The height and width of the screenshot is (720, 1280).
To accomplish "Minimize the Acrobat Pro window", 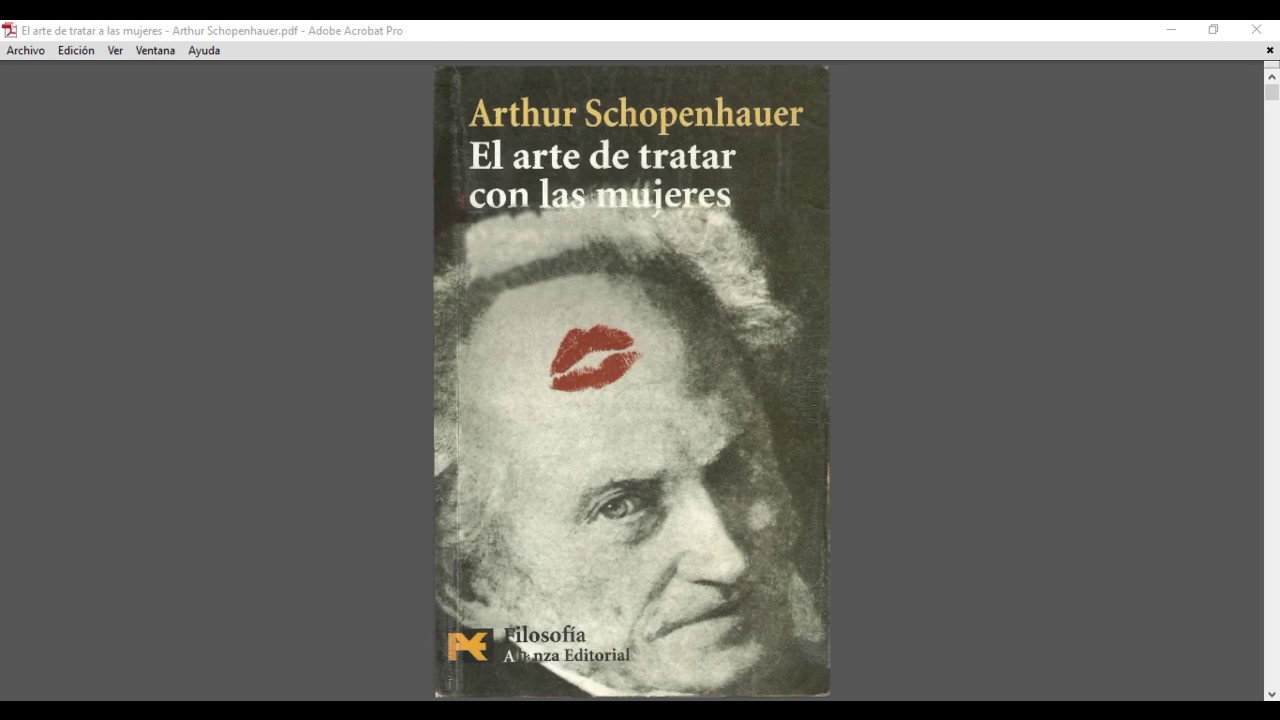I will point(1171,30).
